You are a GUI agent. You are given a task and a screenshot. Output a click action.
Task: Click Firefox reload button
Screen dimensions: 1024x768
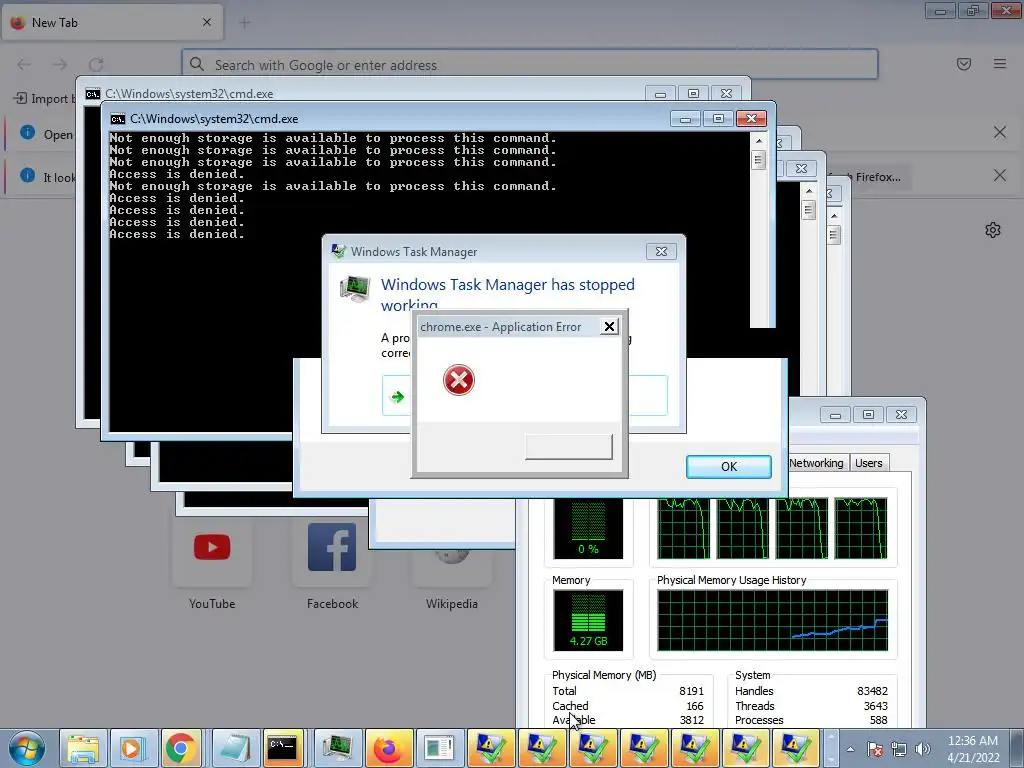click(x=96, y=65)
